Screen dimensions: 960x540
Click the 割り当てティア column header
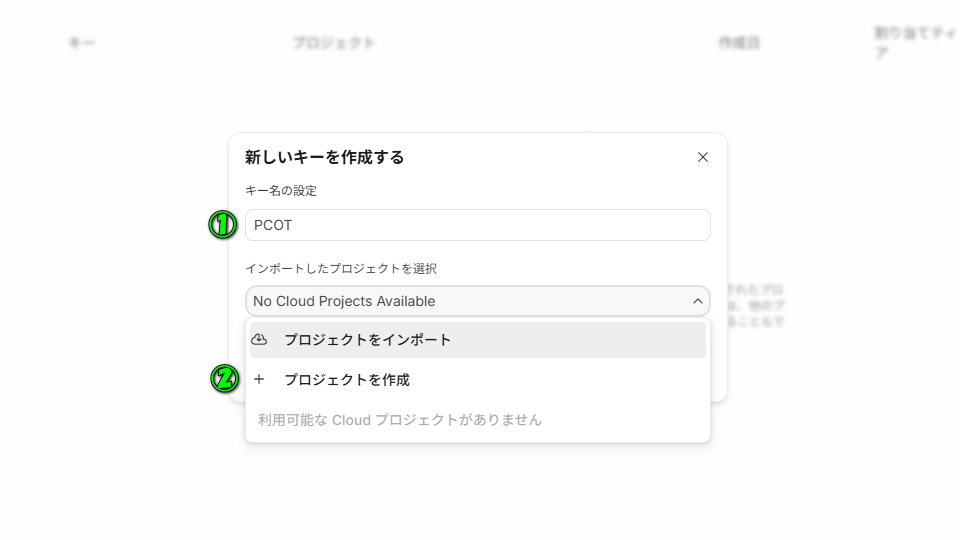[914, 42]
